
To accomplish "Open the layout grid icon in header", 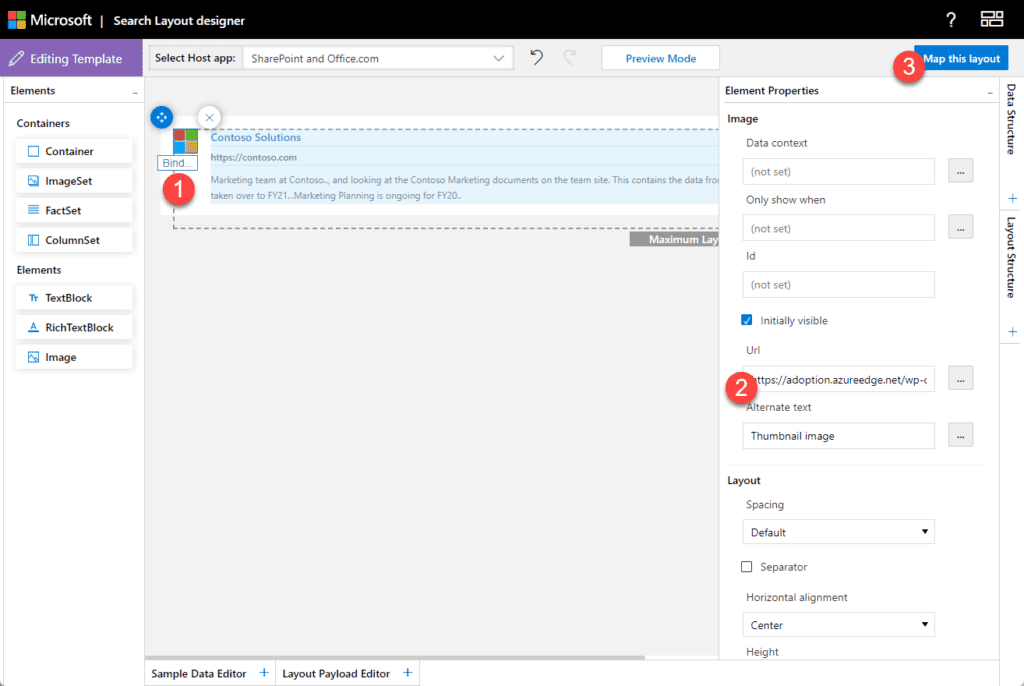I will (x=991, y=19).
